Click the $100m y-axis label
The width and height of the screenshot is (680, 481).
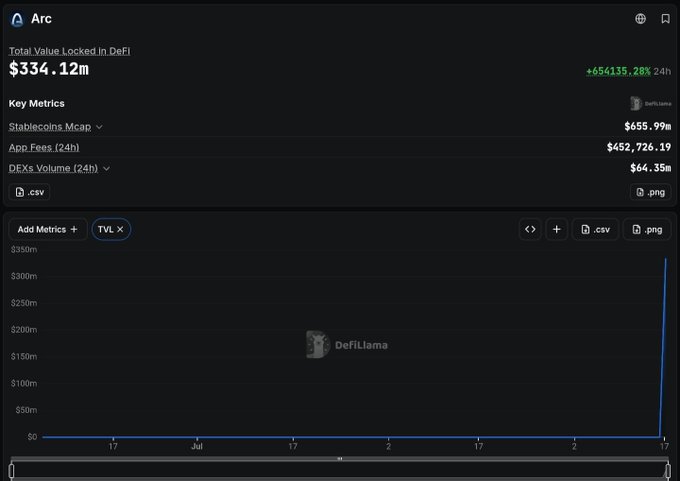24,383
